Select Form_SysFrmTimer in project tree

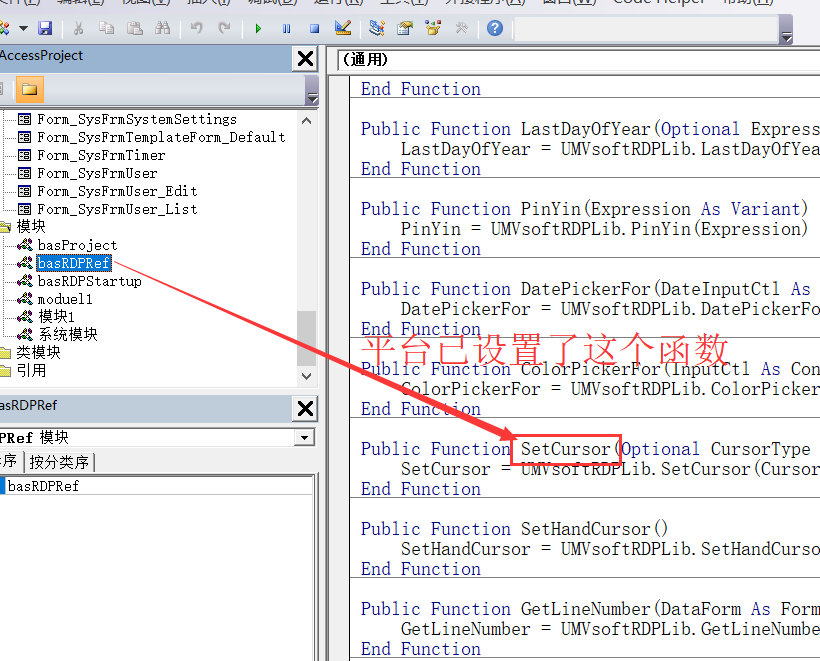pos(101,155)
